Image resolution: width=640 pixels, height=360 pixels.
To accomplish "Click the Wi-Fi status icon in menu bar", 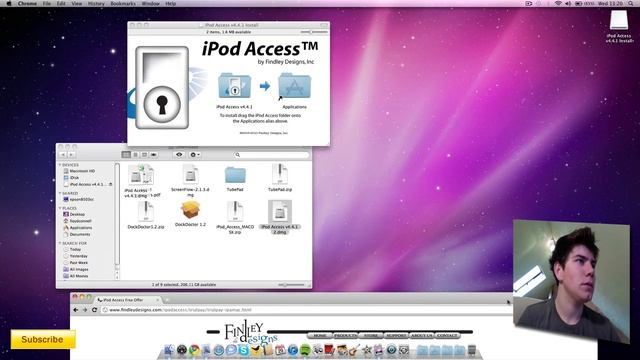I will pos(558,3).
